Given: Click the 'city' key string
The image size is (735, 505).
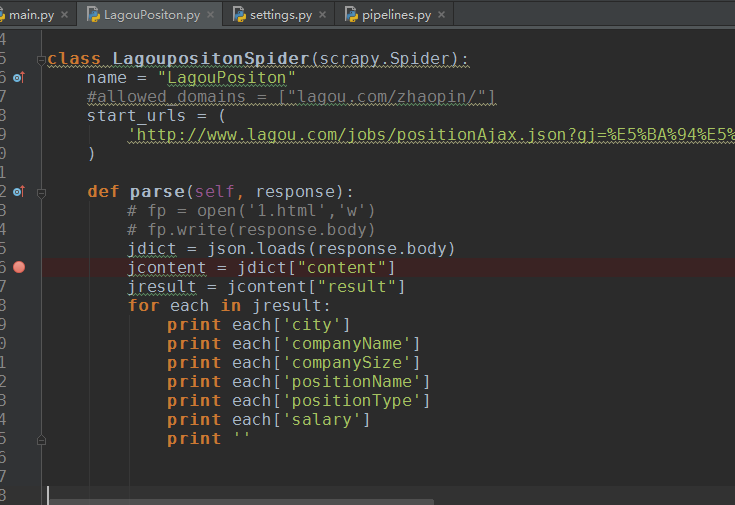Looking at the screenshot, I should [x=311, y=325].
